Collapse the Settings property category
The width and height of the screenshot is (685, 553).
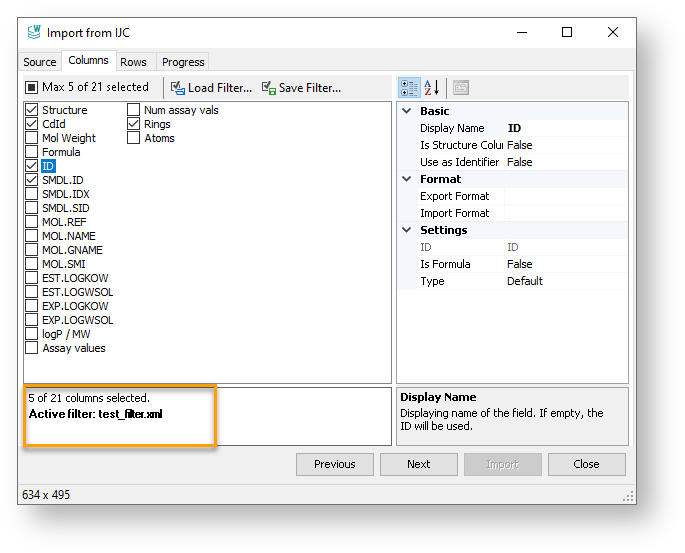coord(407,230)
